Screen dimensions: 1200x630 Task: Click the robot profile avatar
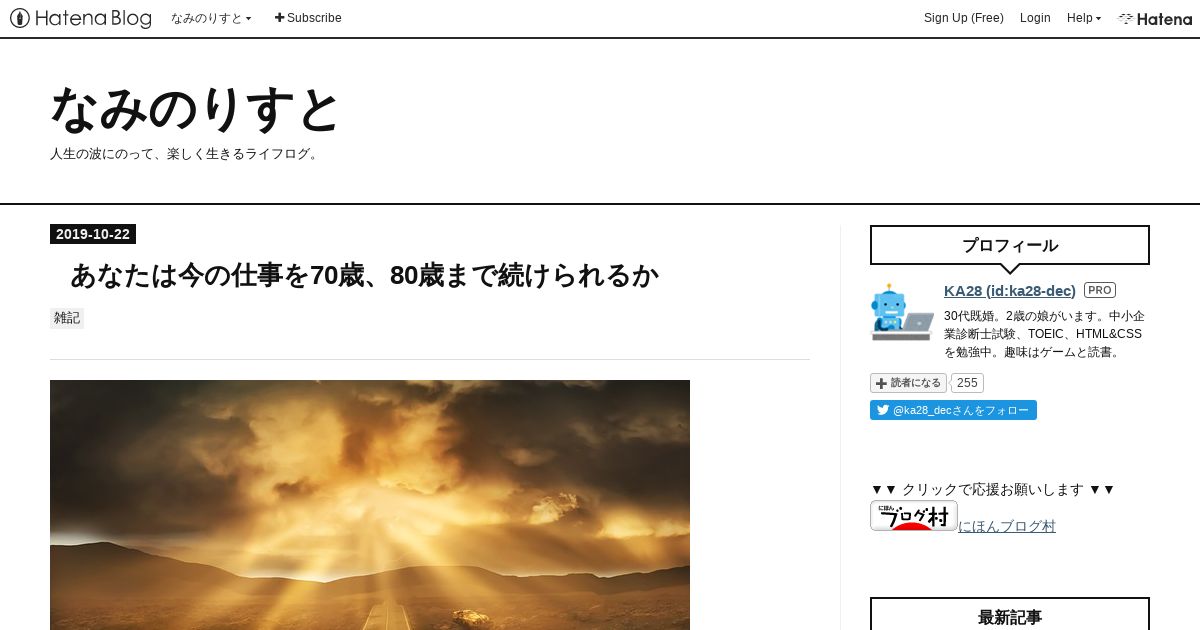coord(902,312)
